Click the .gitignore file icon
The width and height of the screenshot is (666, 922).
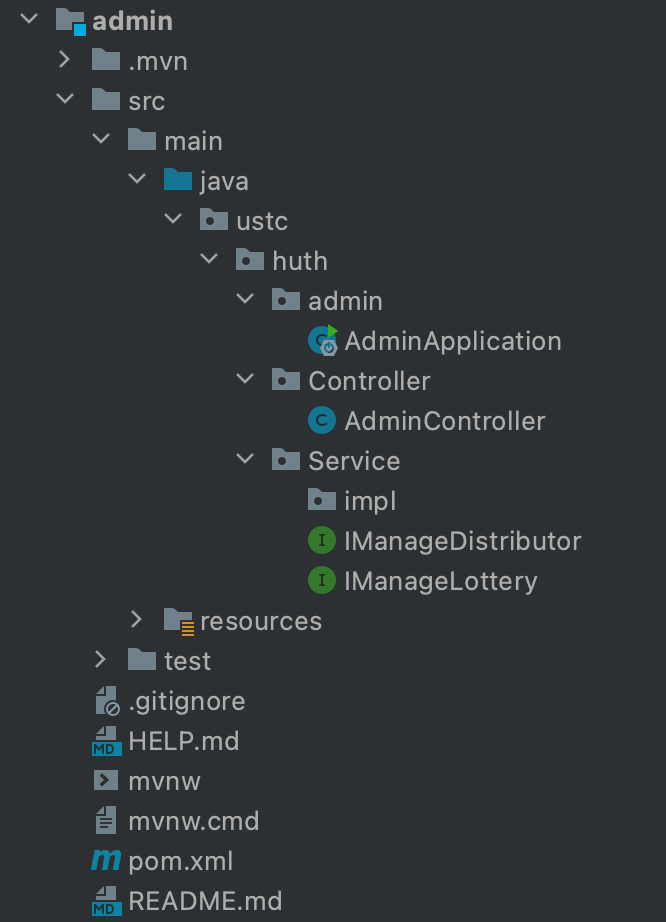point(106,701)
